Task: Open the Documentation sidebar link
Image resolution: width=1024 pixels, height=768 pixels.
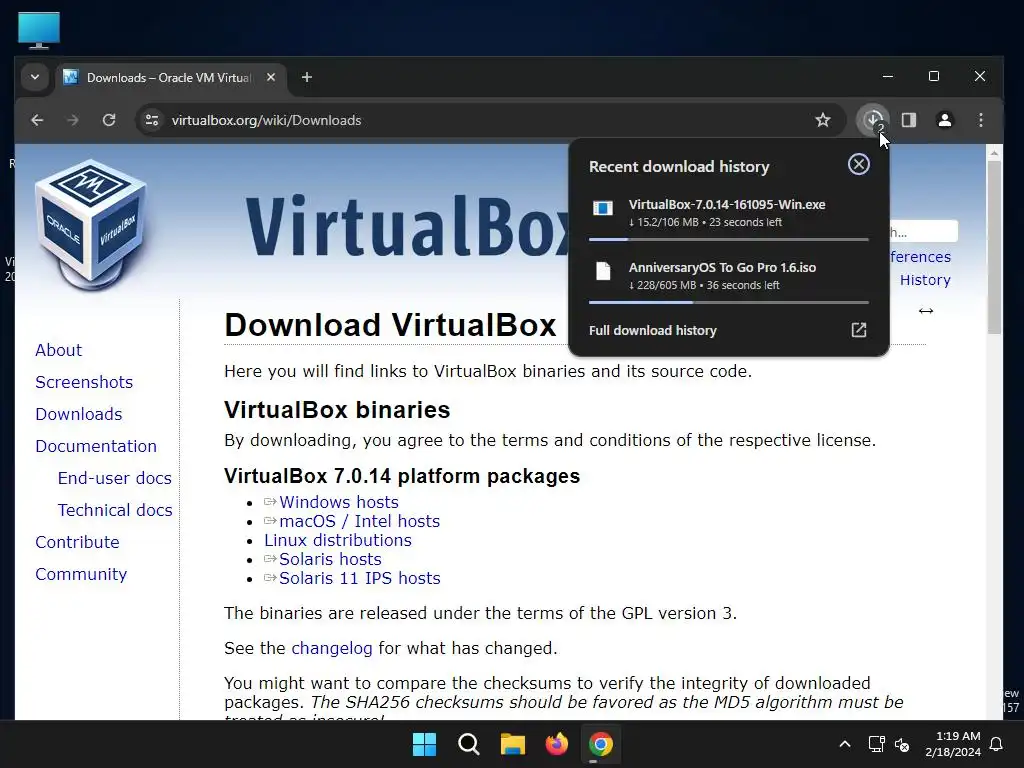Action: 96,446
